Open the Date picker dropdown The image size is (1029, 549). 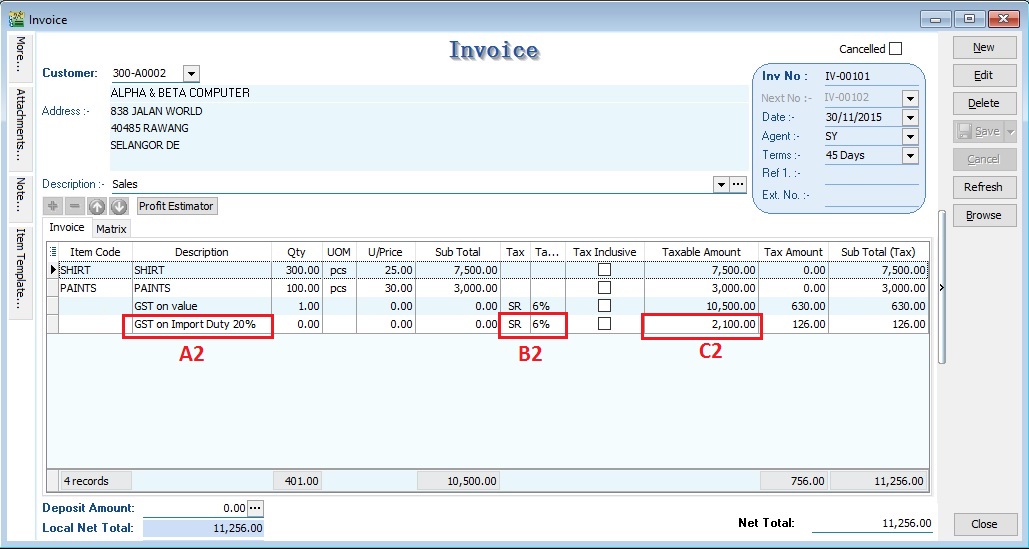(910, 117)
